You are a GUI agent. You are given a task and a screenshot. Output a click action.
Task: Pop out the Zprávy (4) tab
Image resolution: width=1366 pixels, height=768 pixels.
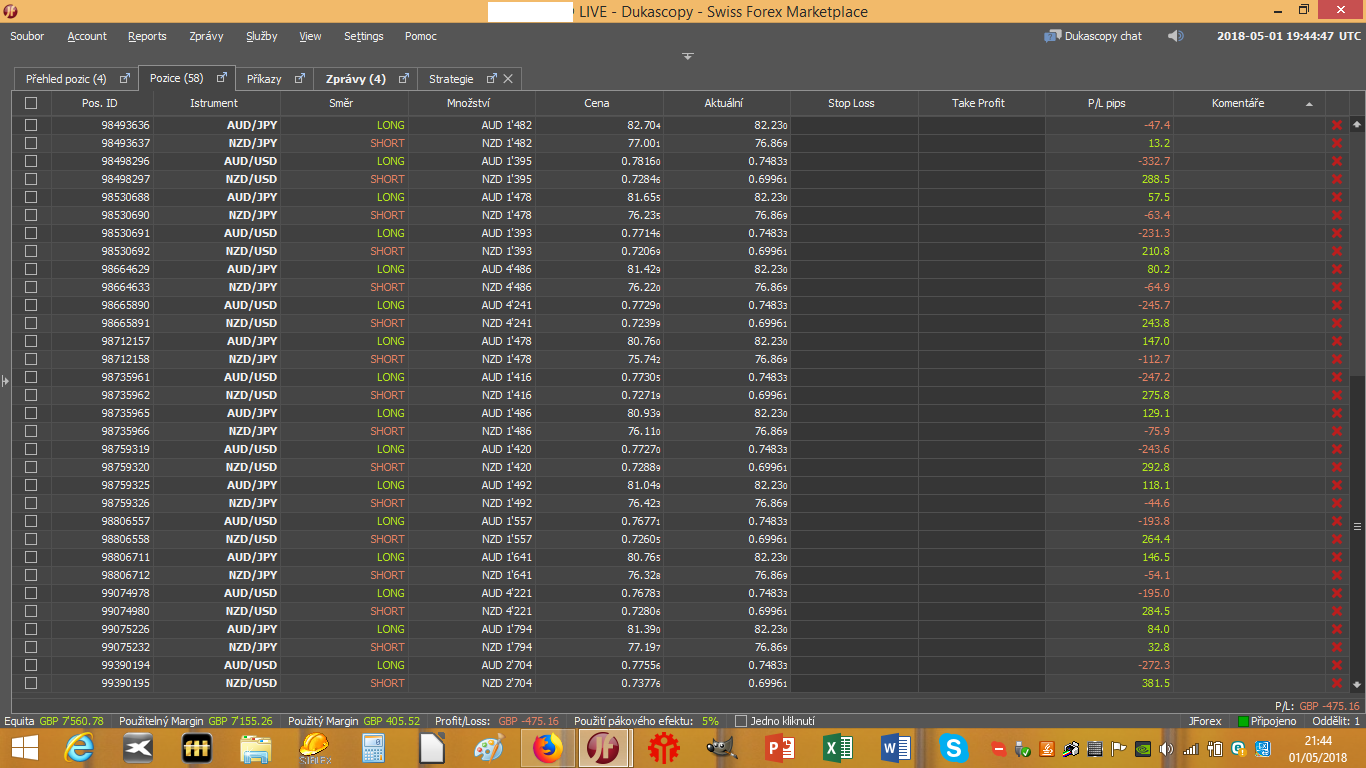[404, 78]
